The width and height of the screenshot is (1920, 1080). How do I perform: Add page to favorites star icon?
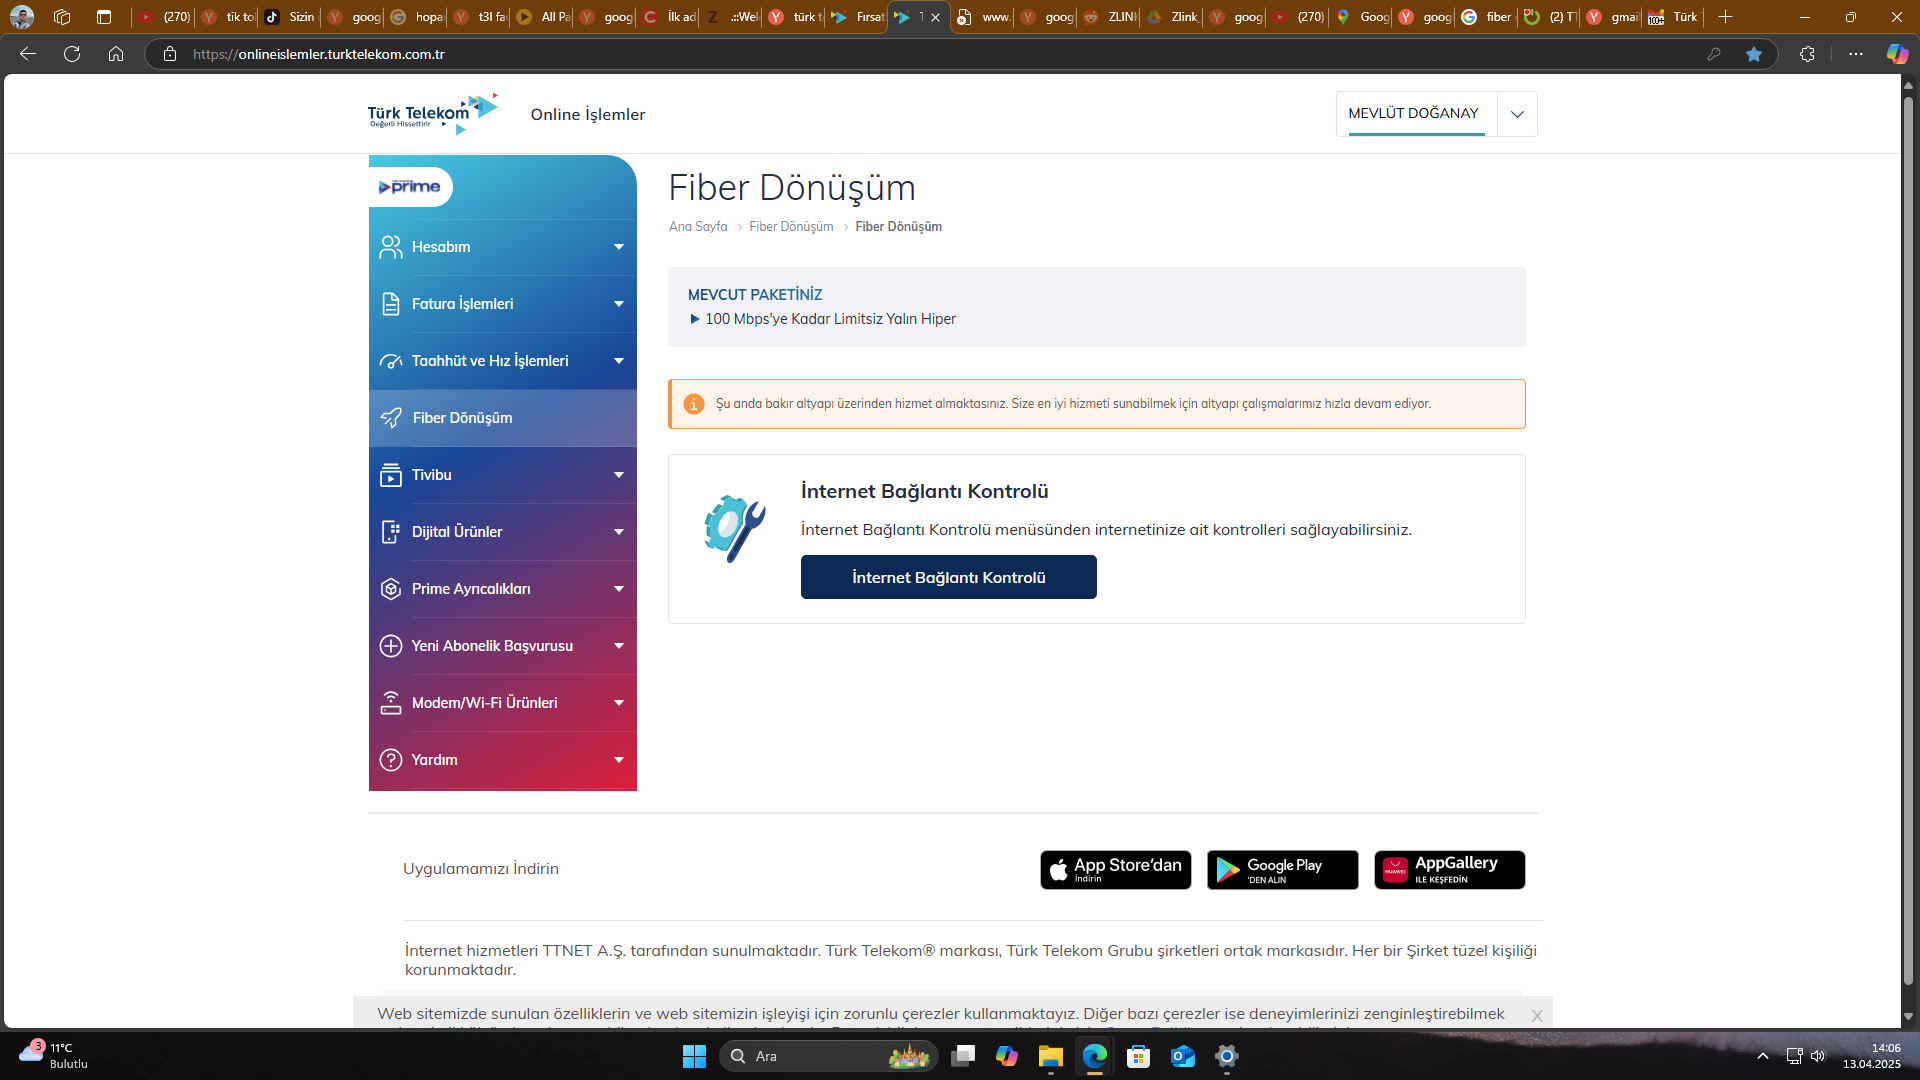pos(1753,54)
